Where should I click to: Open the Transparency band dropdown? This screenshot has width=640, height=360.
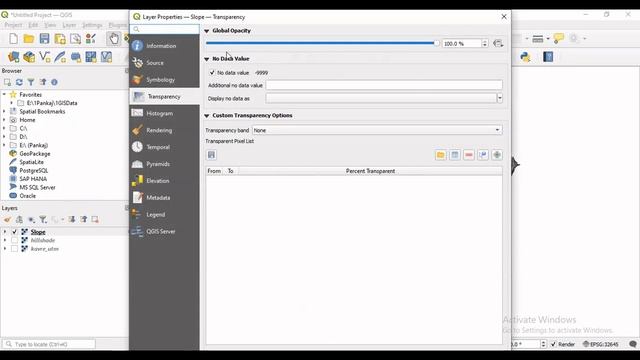click(x=377, y=130)
